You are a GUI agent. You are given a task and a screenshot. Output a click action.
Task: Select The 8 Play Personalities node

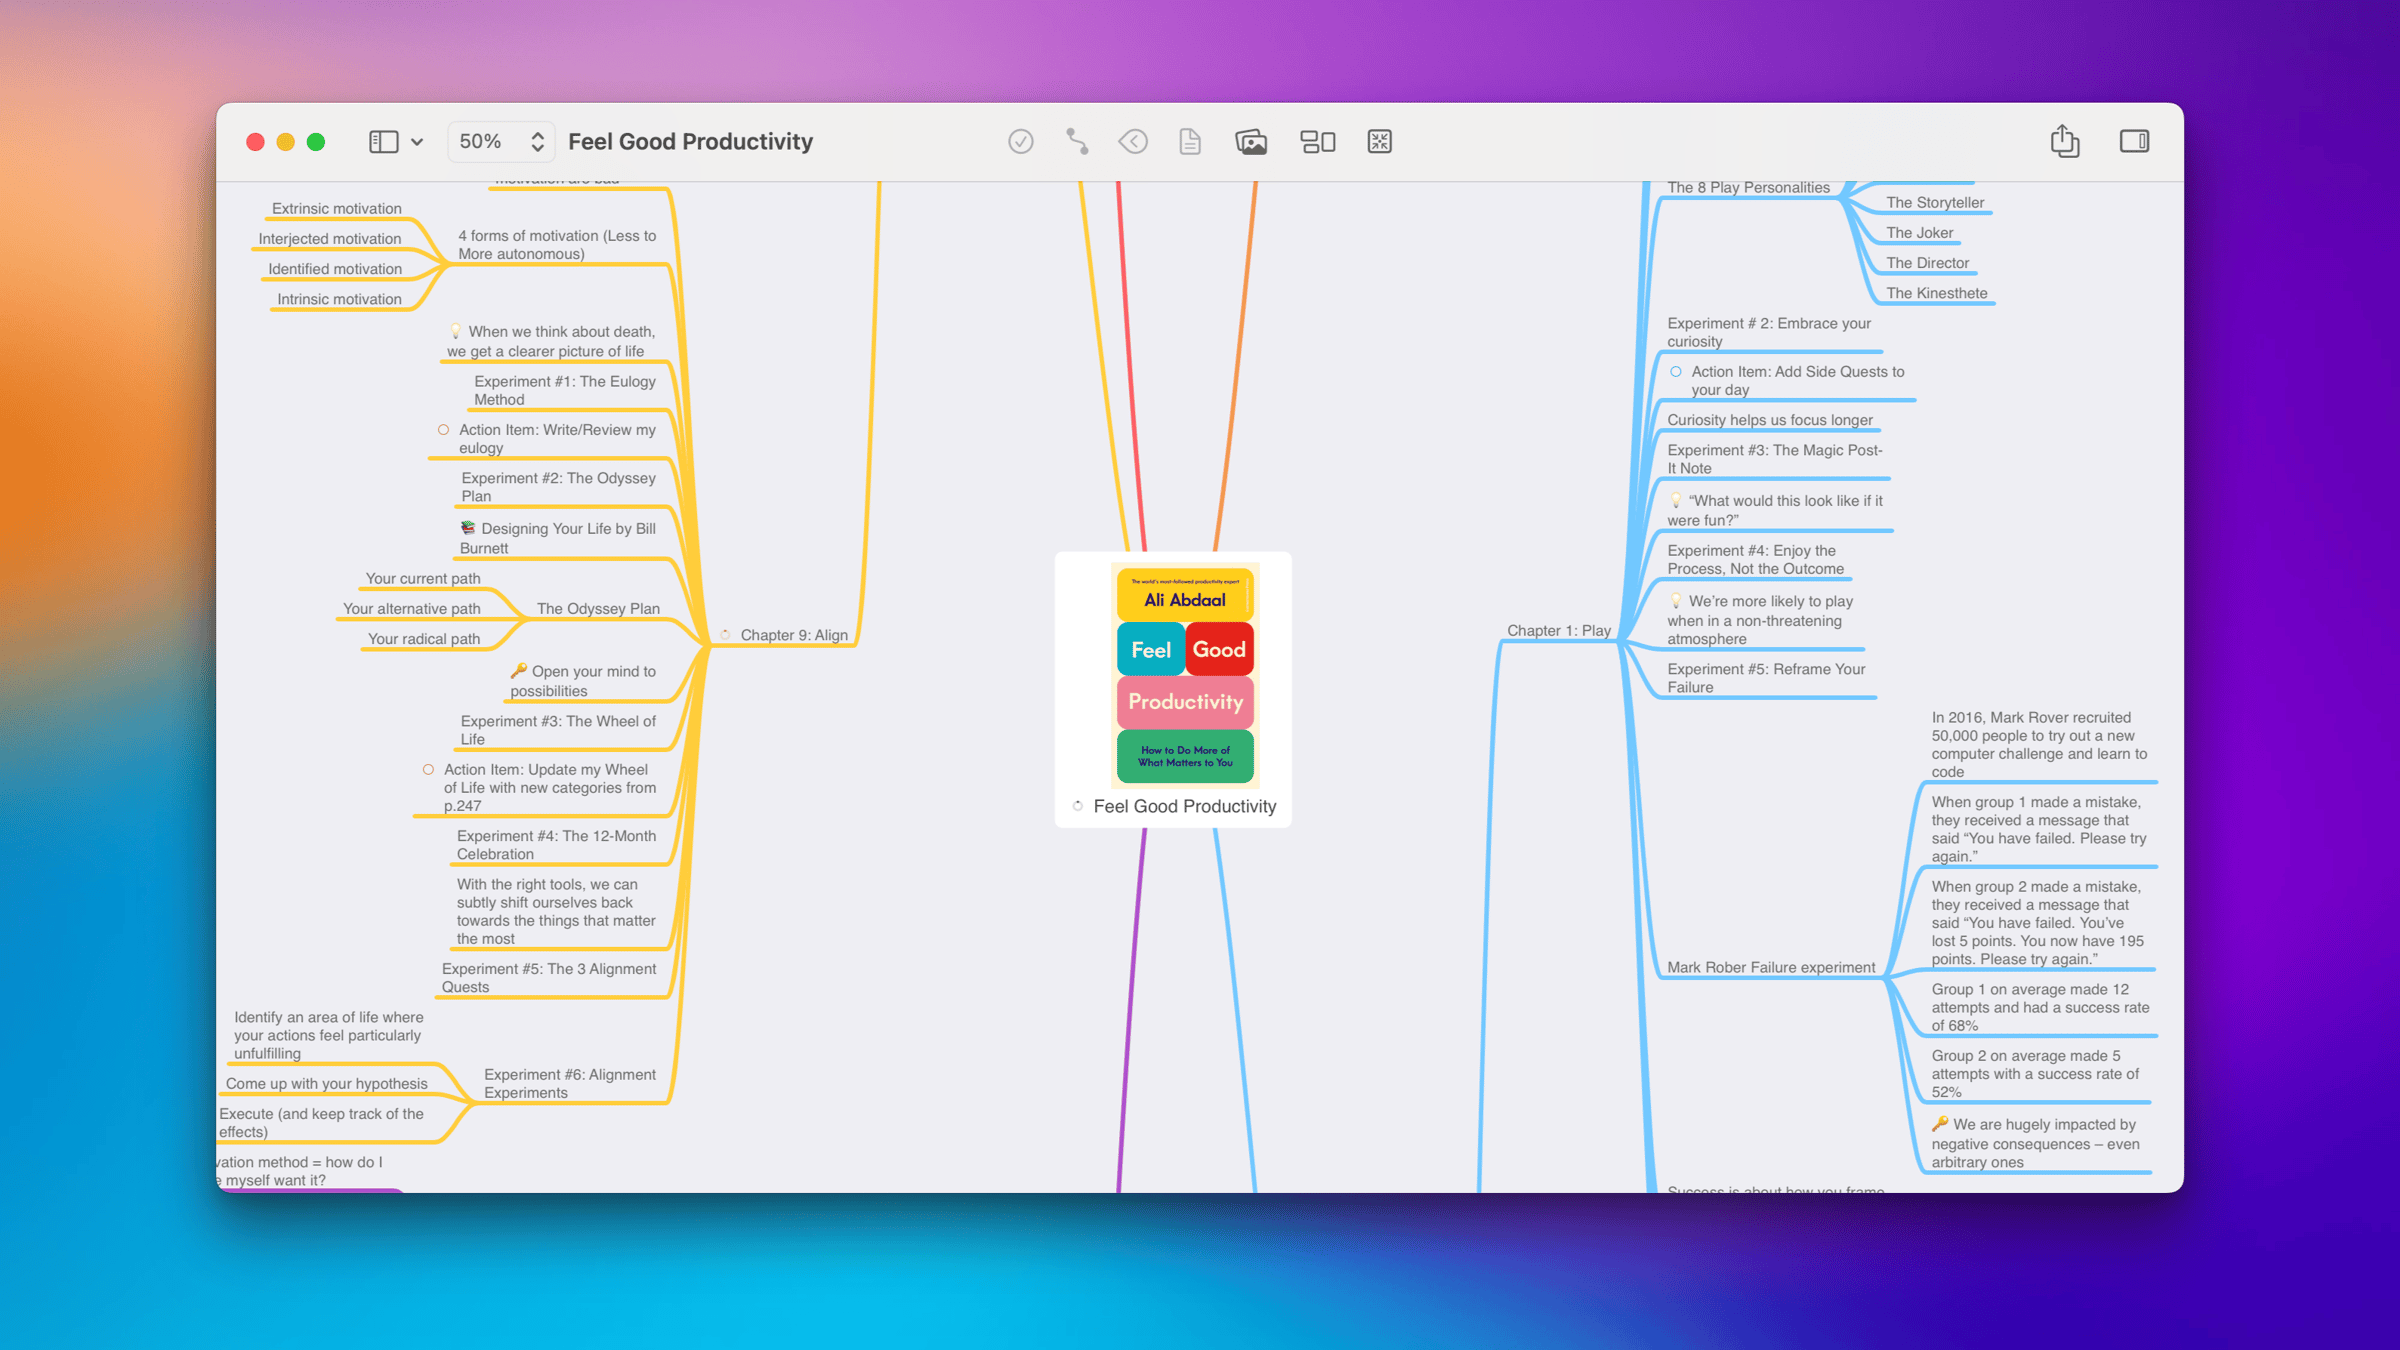1749,188
